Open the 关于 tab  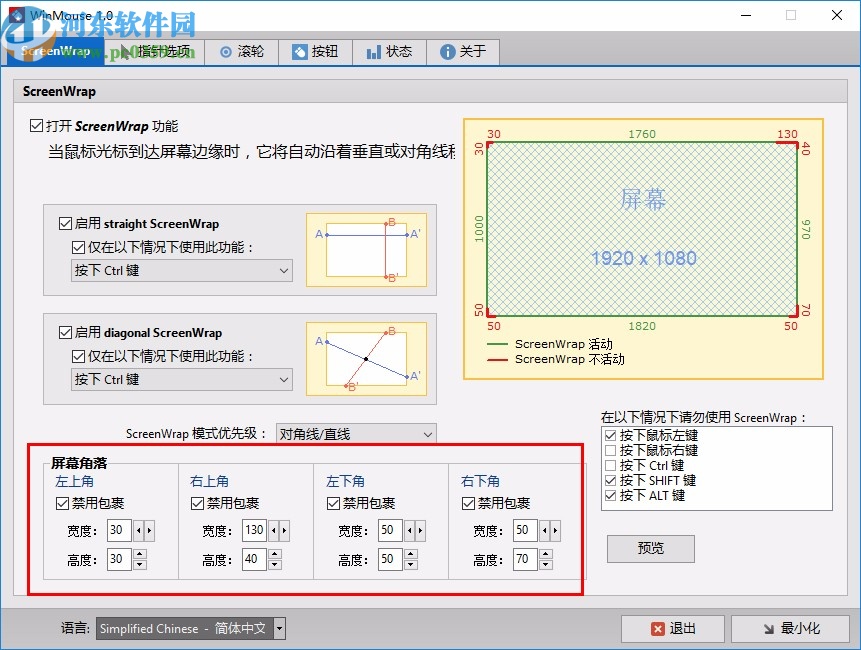pyautogui.click(x=463, y=52)
